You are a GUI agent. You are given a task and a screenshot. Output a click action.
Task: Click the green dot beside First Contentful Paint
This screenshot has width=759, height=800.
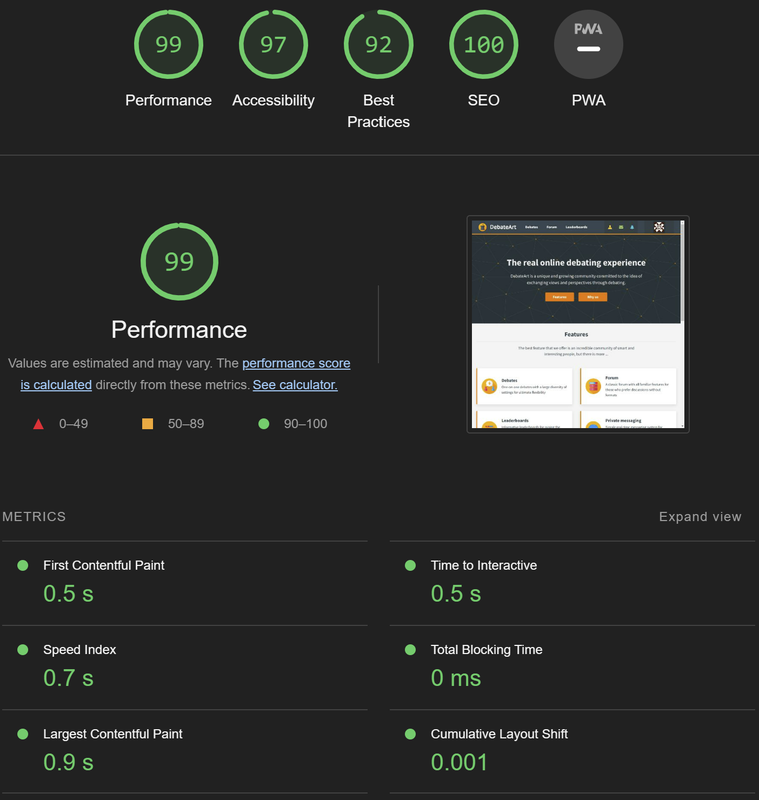(23, 565)
